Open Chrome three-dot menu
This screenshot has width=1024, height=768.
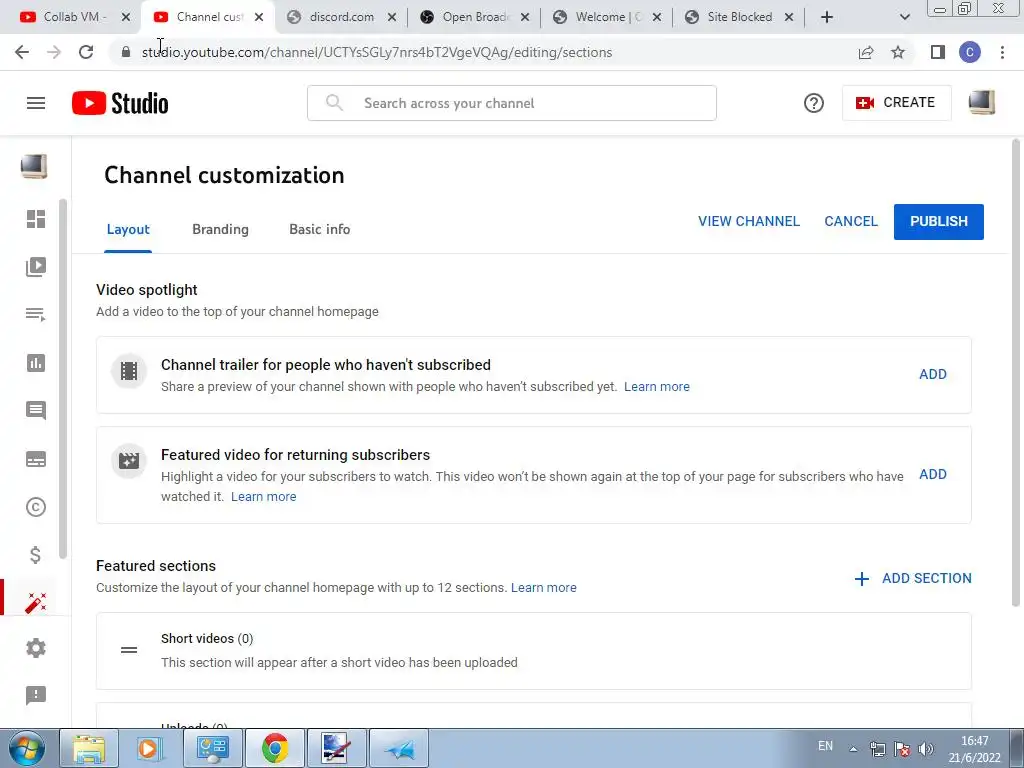coord(1002,52)
